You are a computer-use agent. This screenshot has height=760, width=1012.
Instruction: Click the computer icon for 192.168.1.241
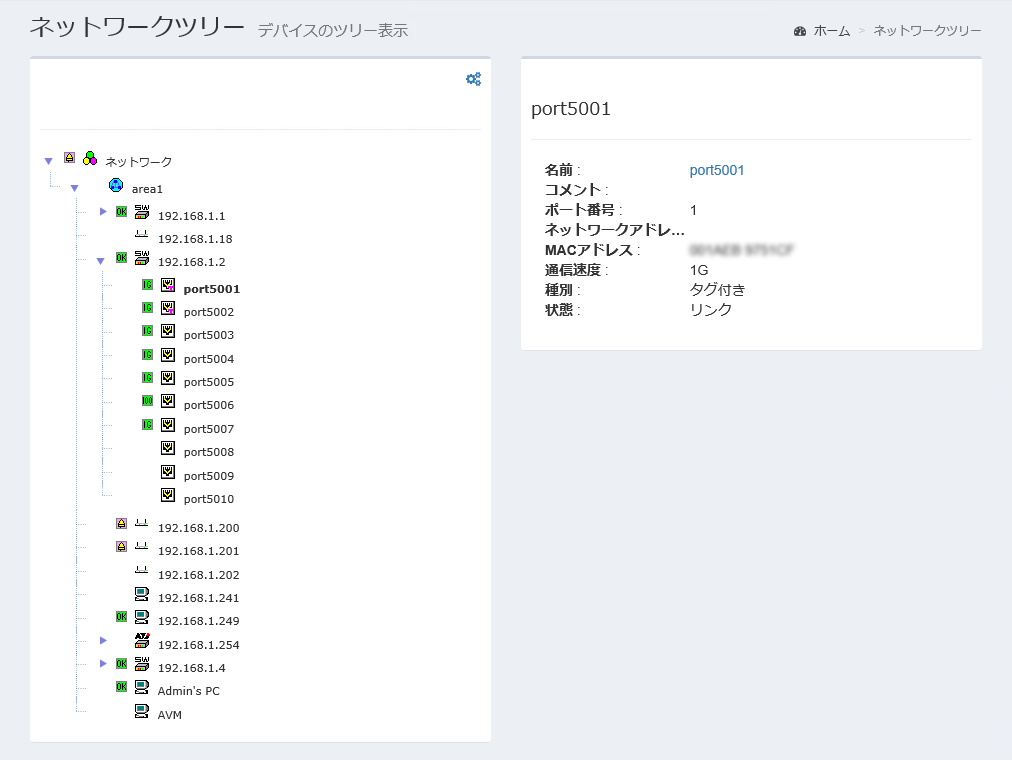click(142, 594)
